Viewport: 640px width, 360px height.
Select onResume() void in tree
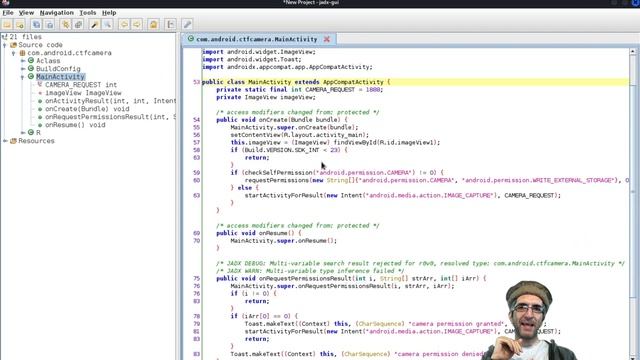(x=75, y=125)
